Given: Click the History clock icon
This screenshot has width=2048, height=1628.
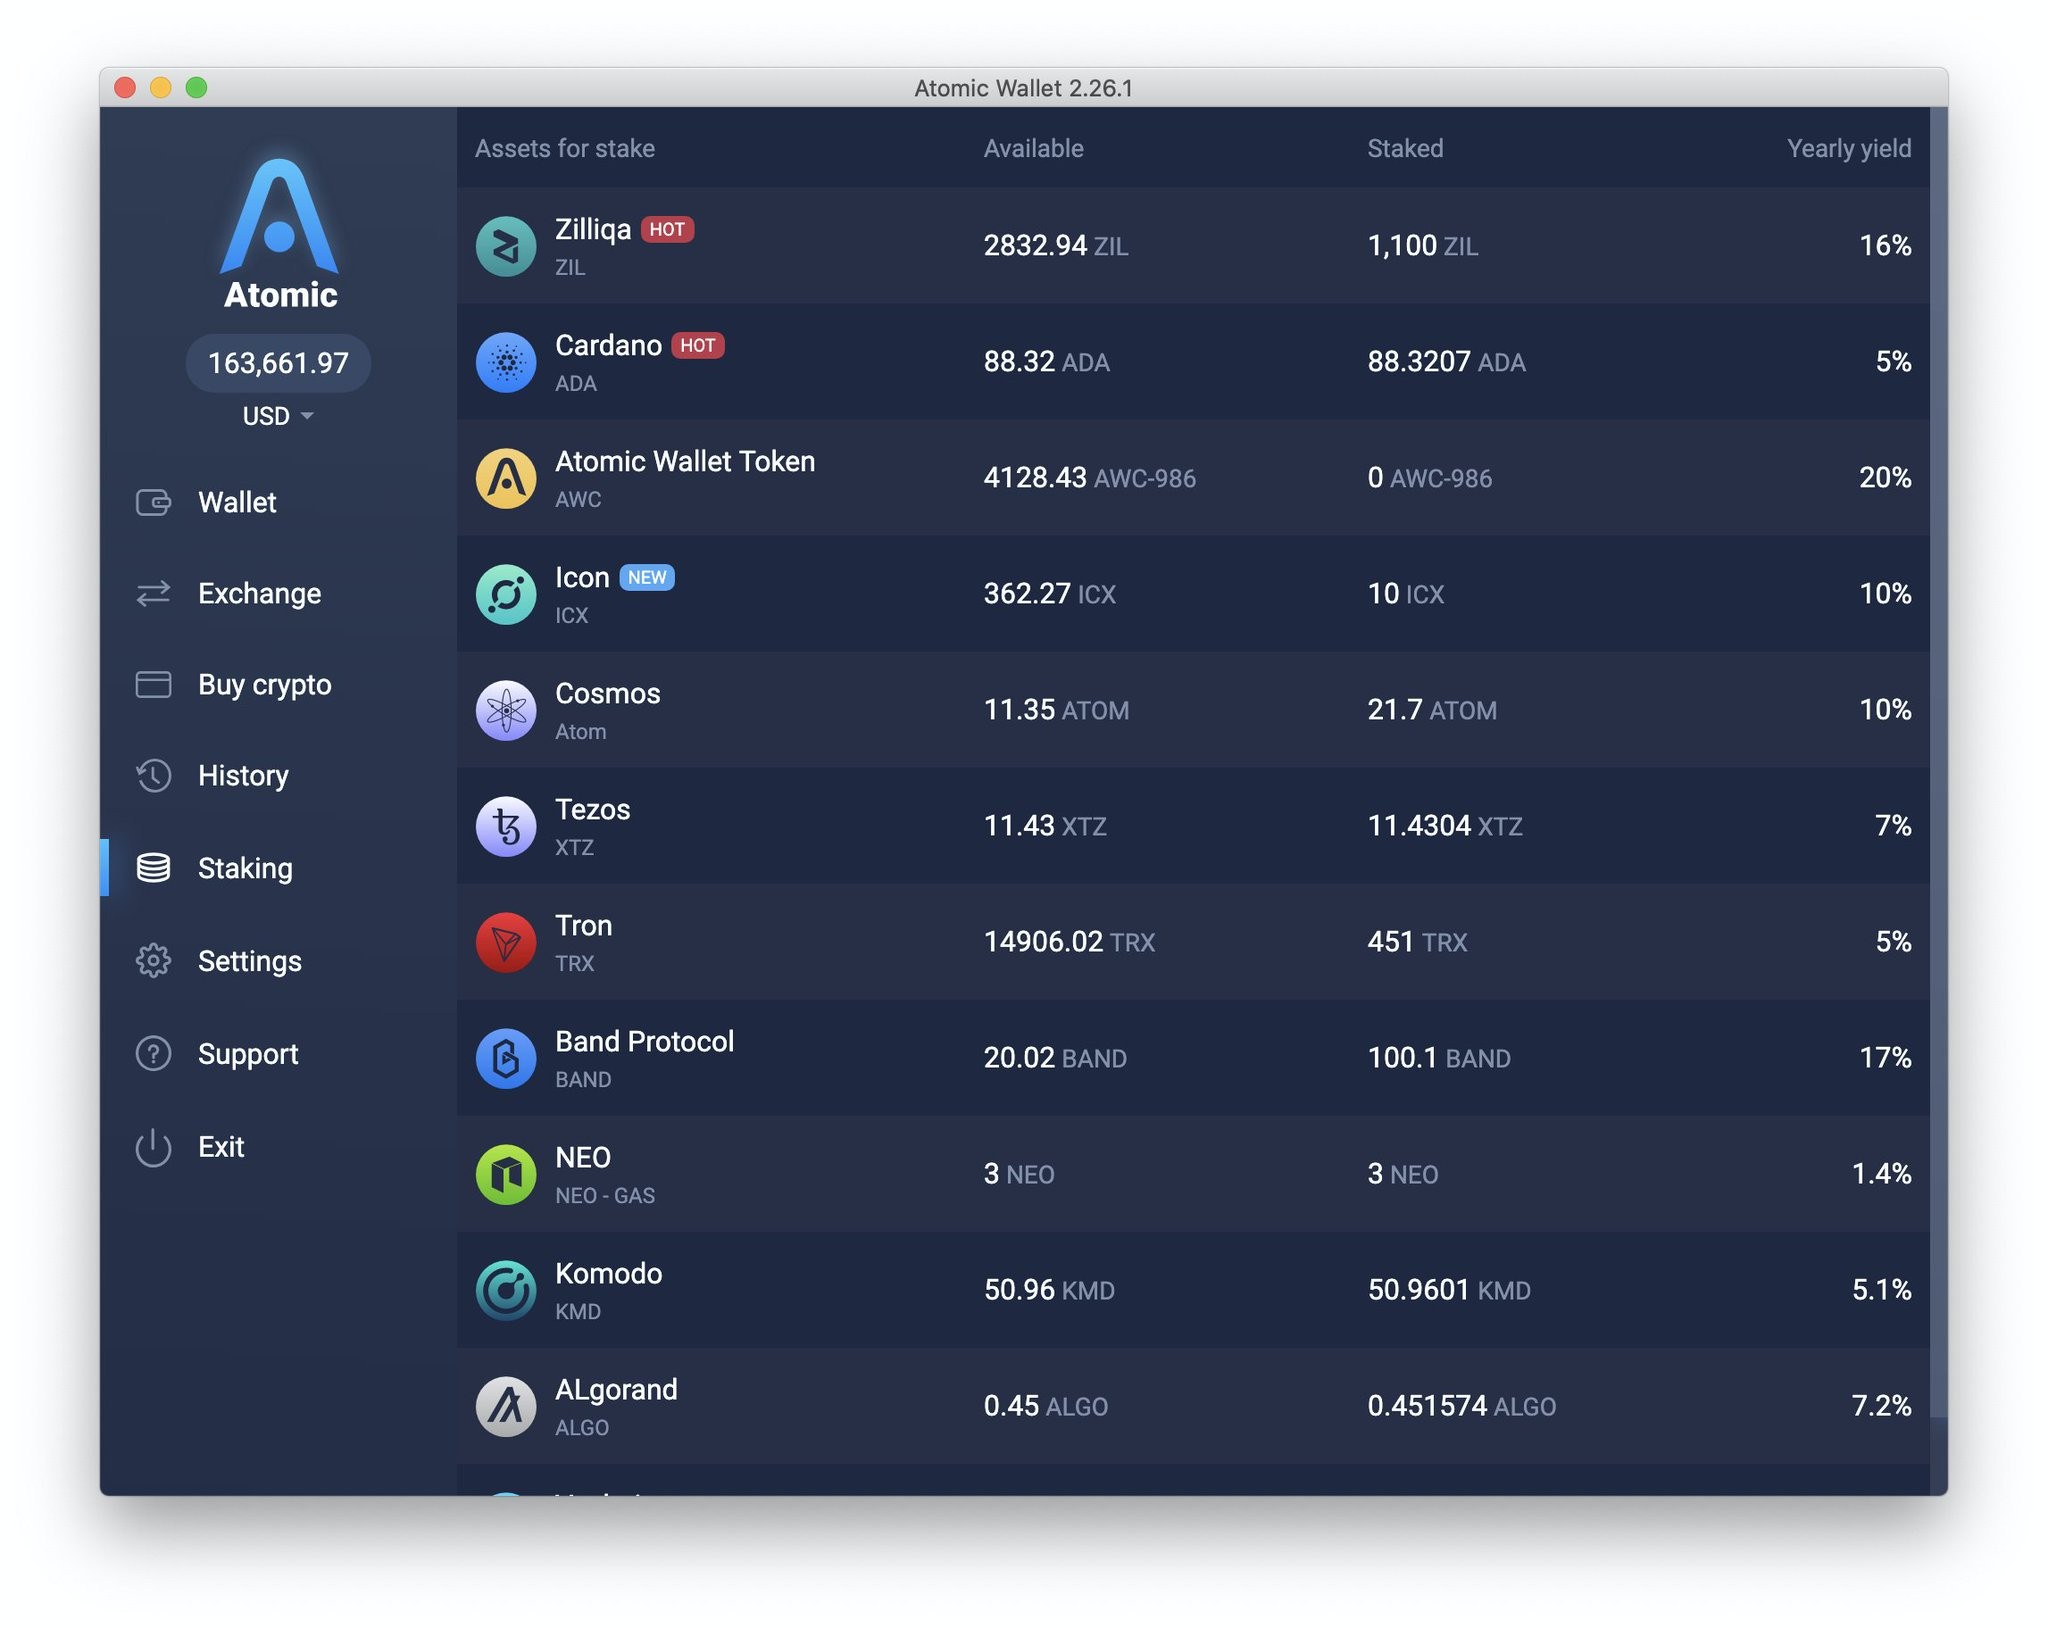Looking at the screenshot, I should click(153, 776).
